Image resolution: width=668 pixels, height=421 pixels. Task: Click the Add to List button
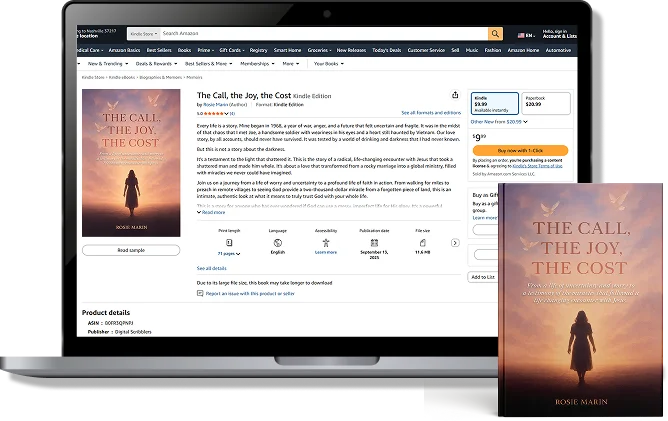pyautogui.click(x=483, y=277)
